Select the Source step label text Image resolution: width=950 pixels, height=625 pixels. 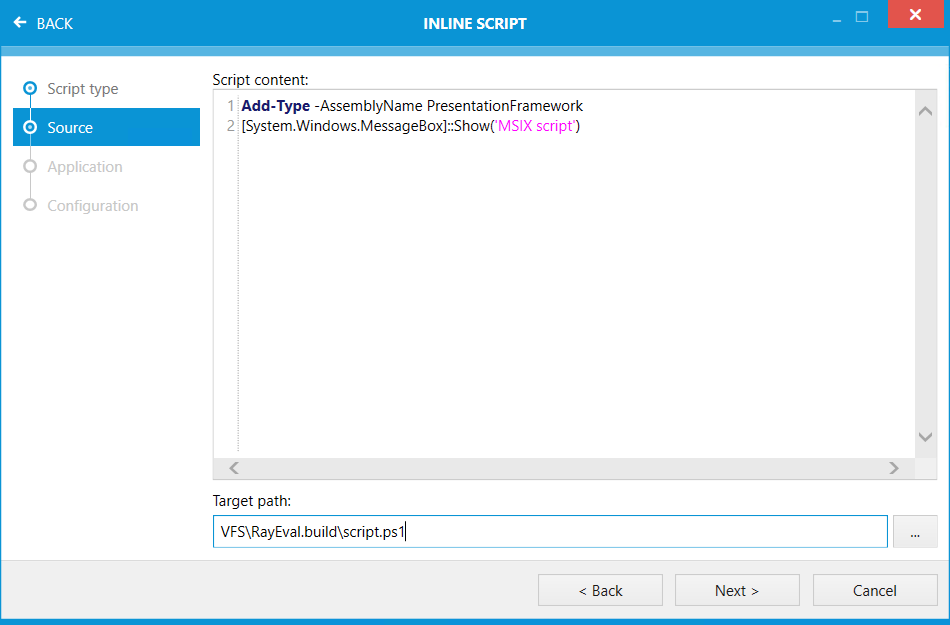point(70,127)
